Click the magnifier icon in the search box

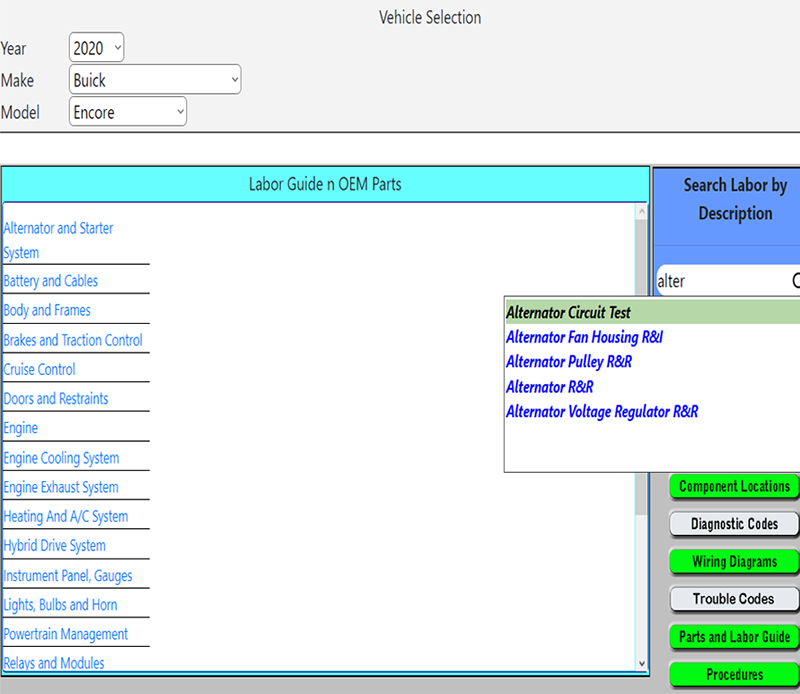793,281
